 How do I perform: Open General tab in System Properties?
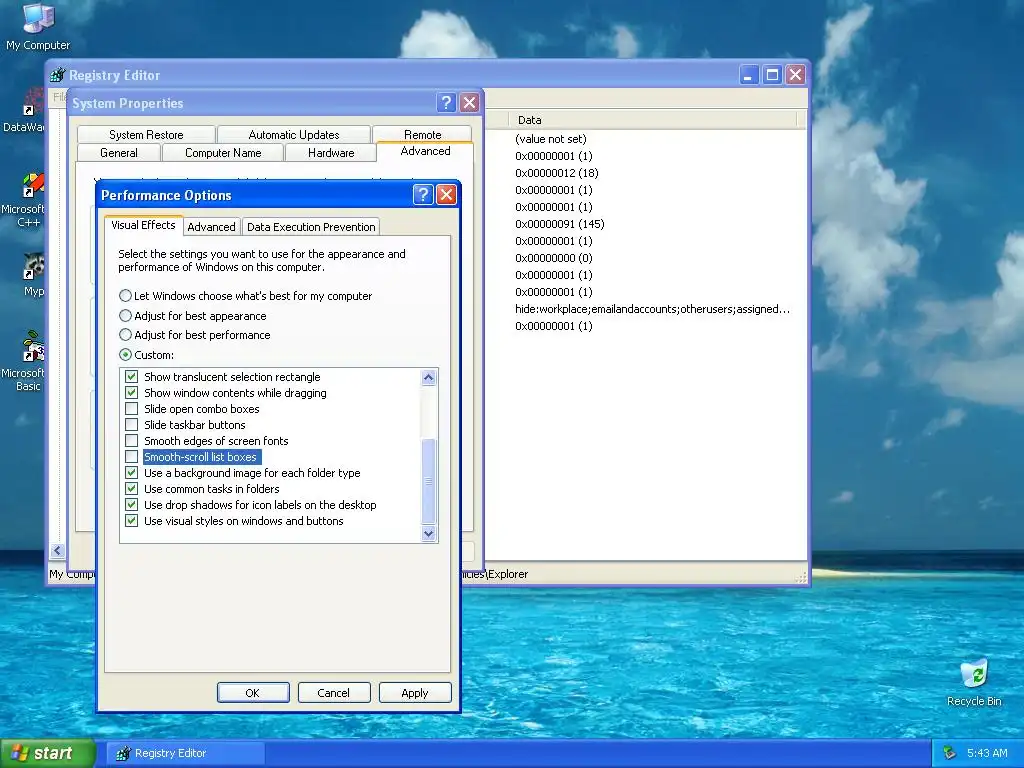click(x=119, y=153)
